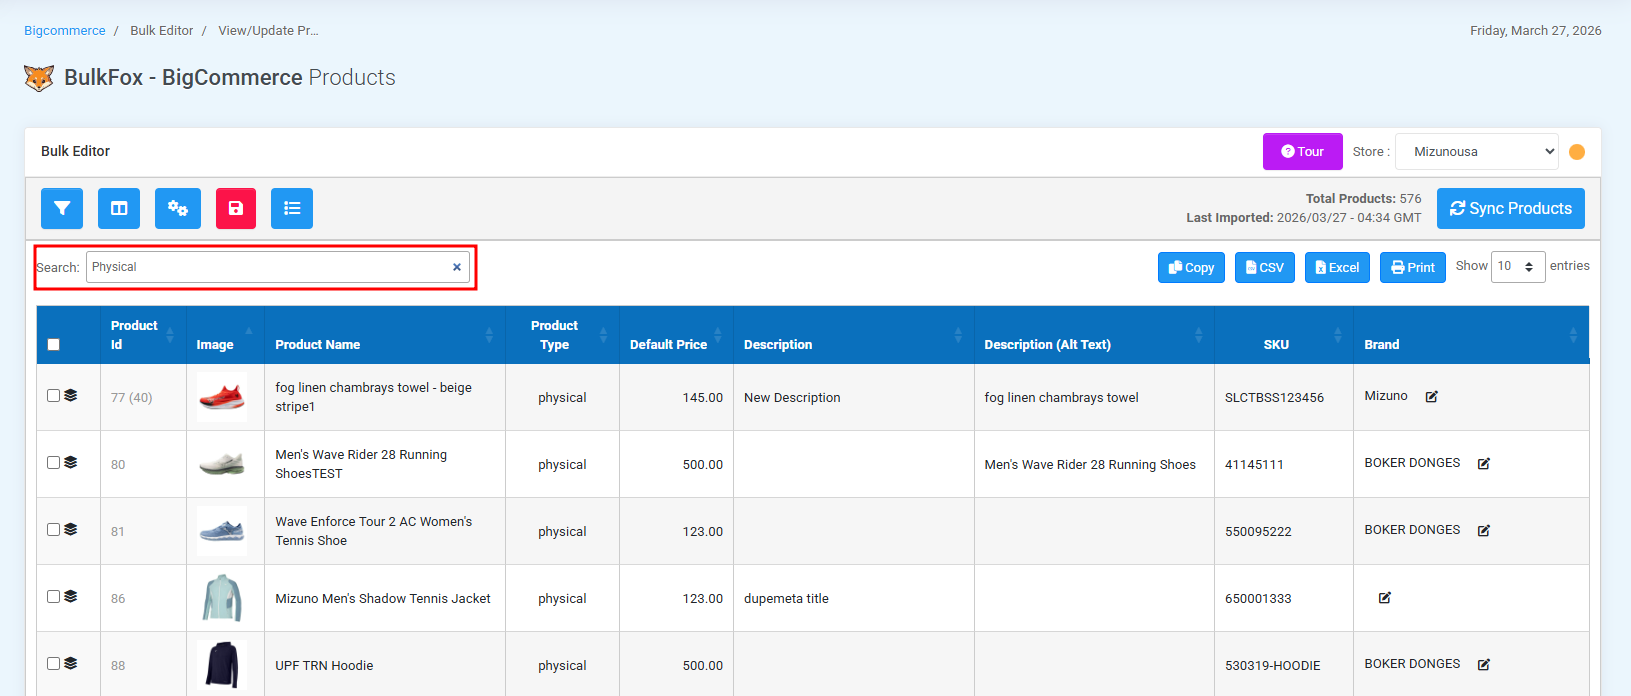Edit brand for UPF TRN Hoodie
This screenshot has width=1631, height=696.
(1484, 665)
